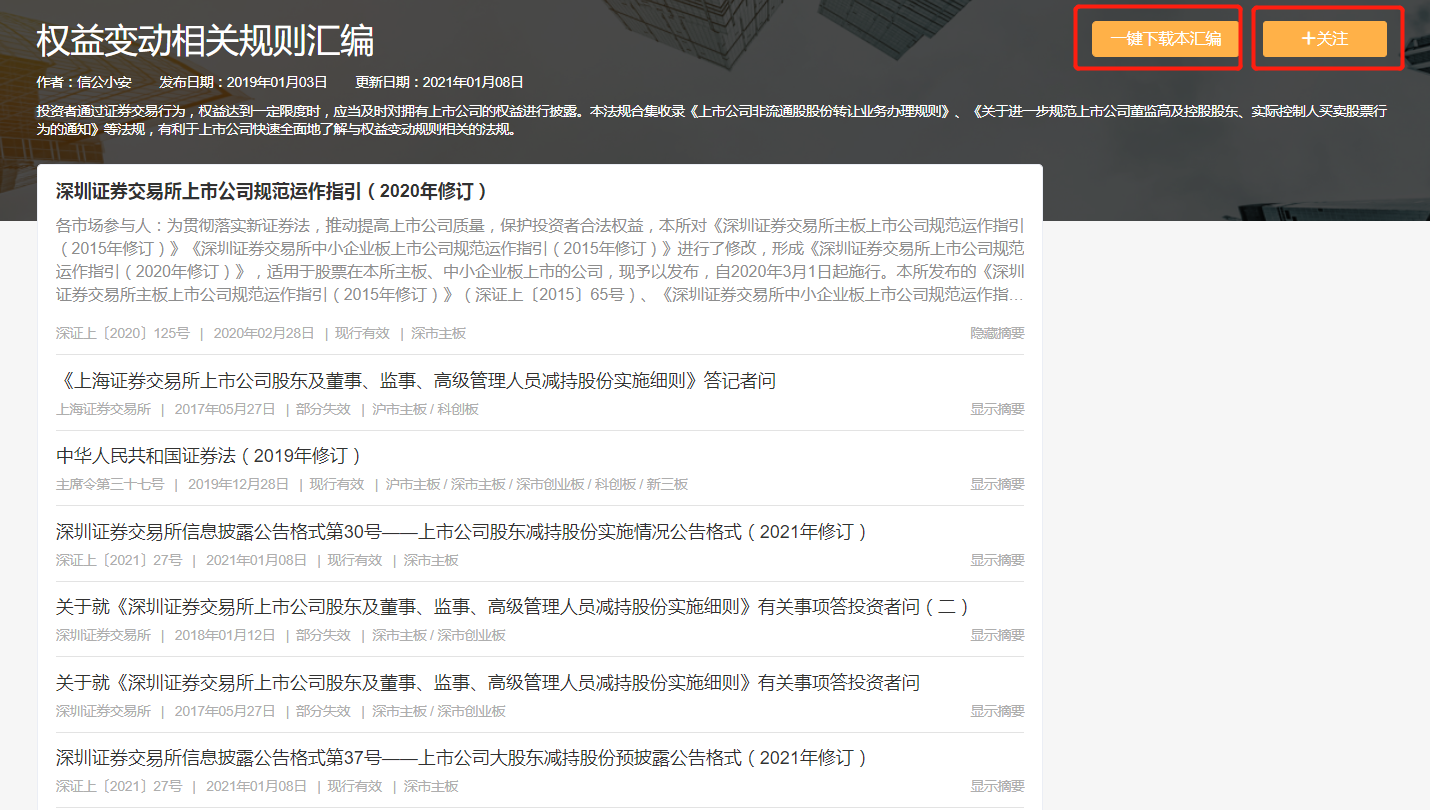Click summary paragraph starting 各市场参与人
Viewport: 1430px width, 810px height.
point(540,260)
